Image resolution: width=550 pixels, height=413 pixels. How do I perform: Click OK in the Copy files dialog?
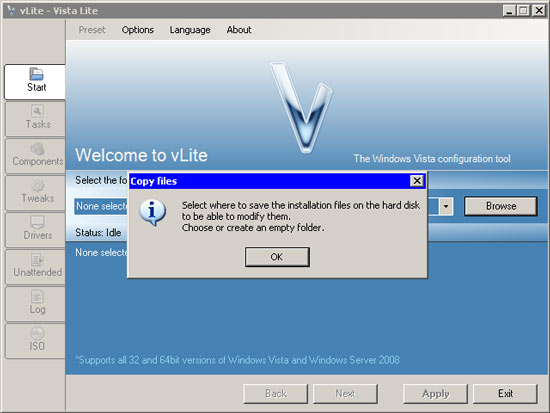pos(277,257)
